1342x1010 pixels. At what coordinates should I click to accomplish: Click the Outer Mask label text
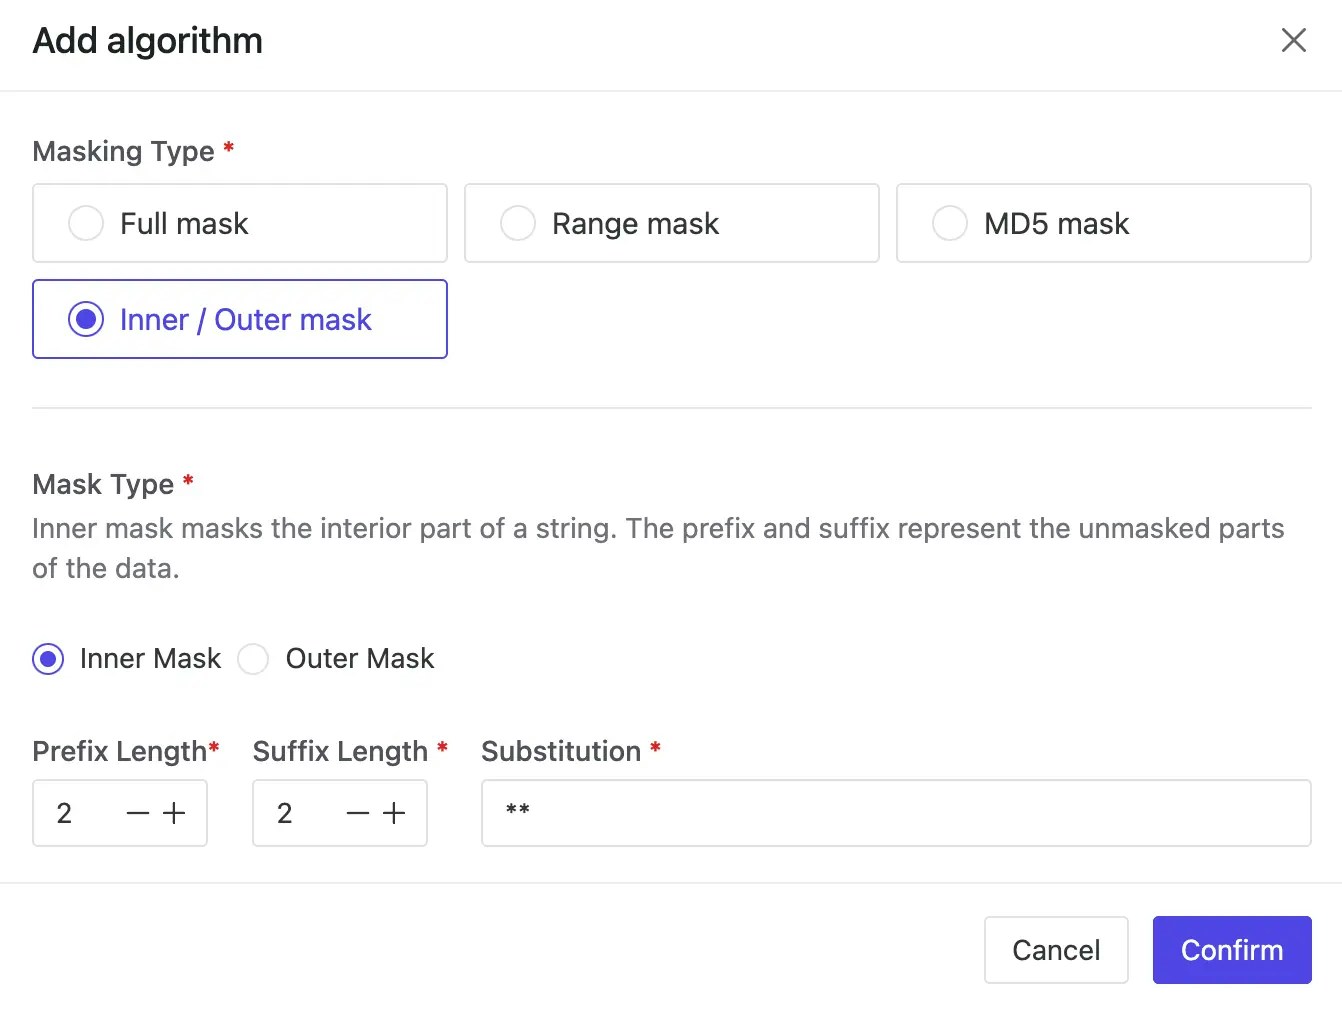pos(360,659)
